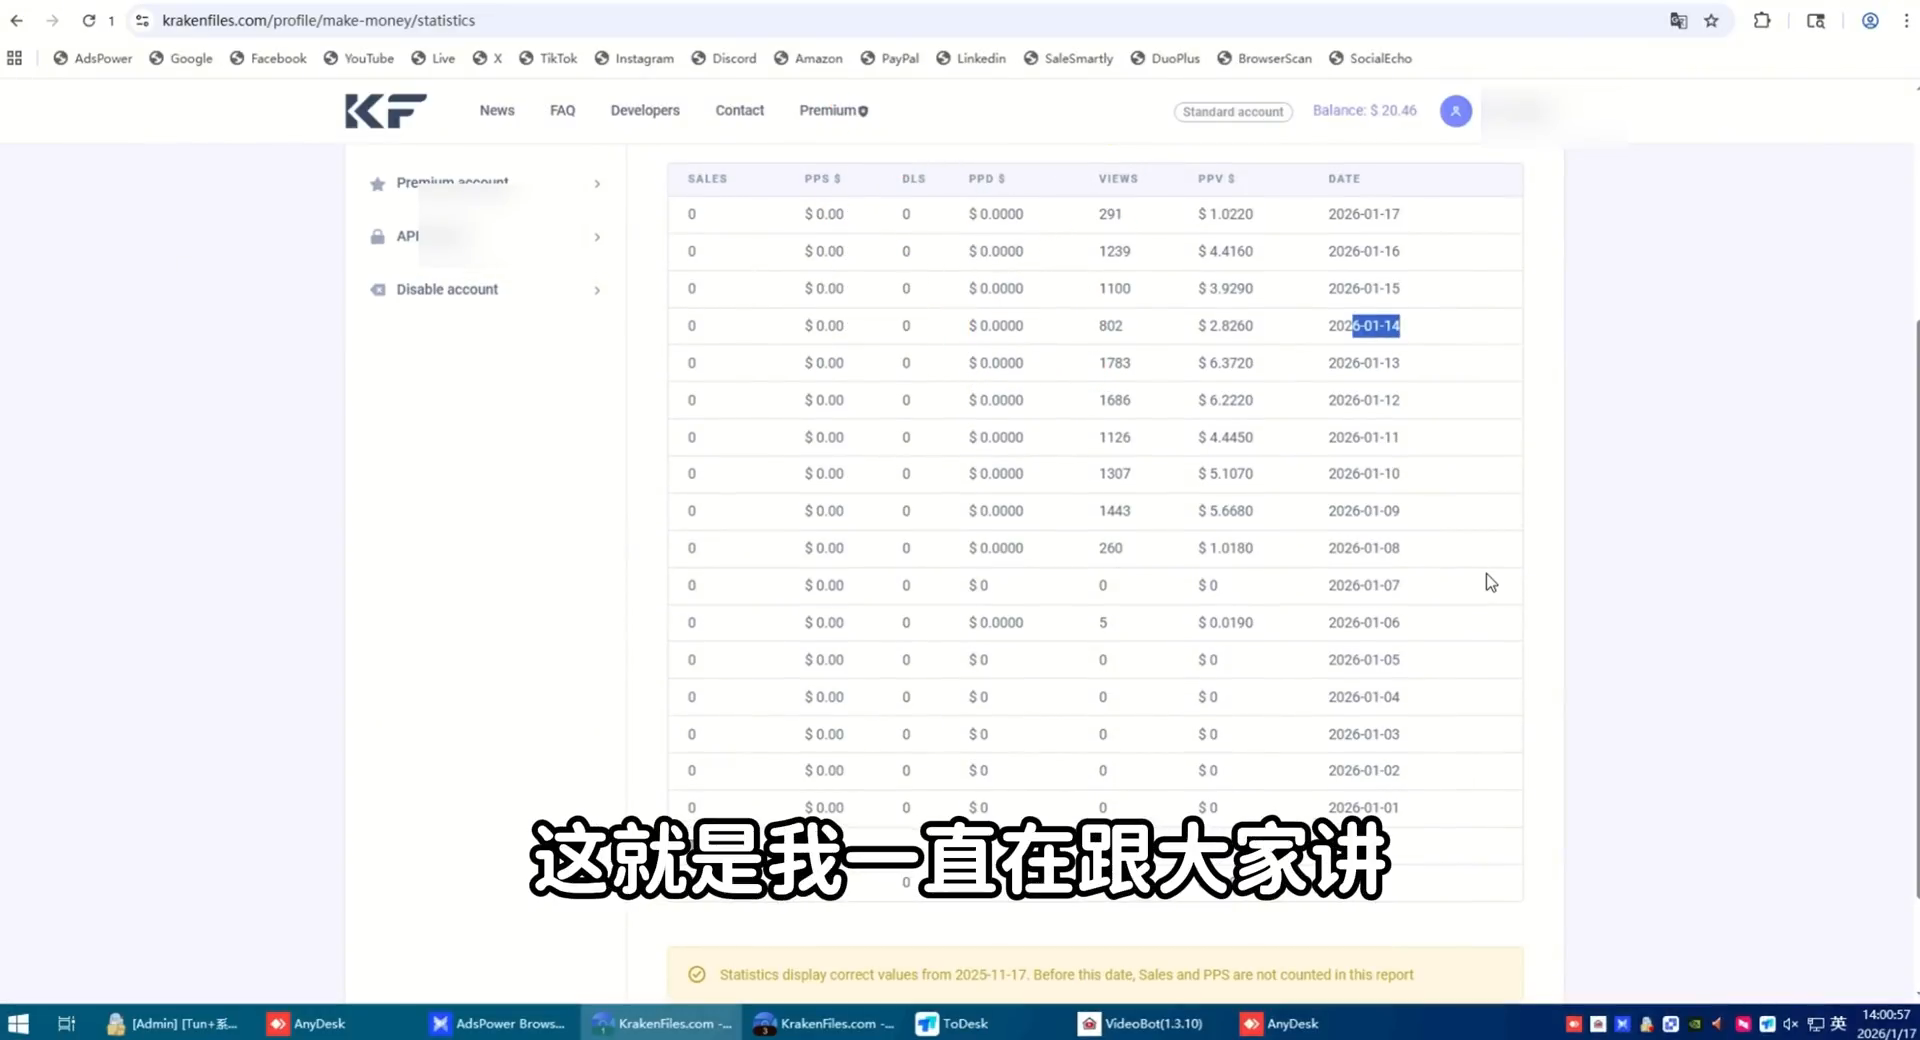Open the apps grid in bookmarks bar
This screenshot has width=1920, height=1040.
[x=14, y=58]
